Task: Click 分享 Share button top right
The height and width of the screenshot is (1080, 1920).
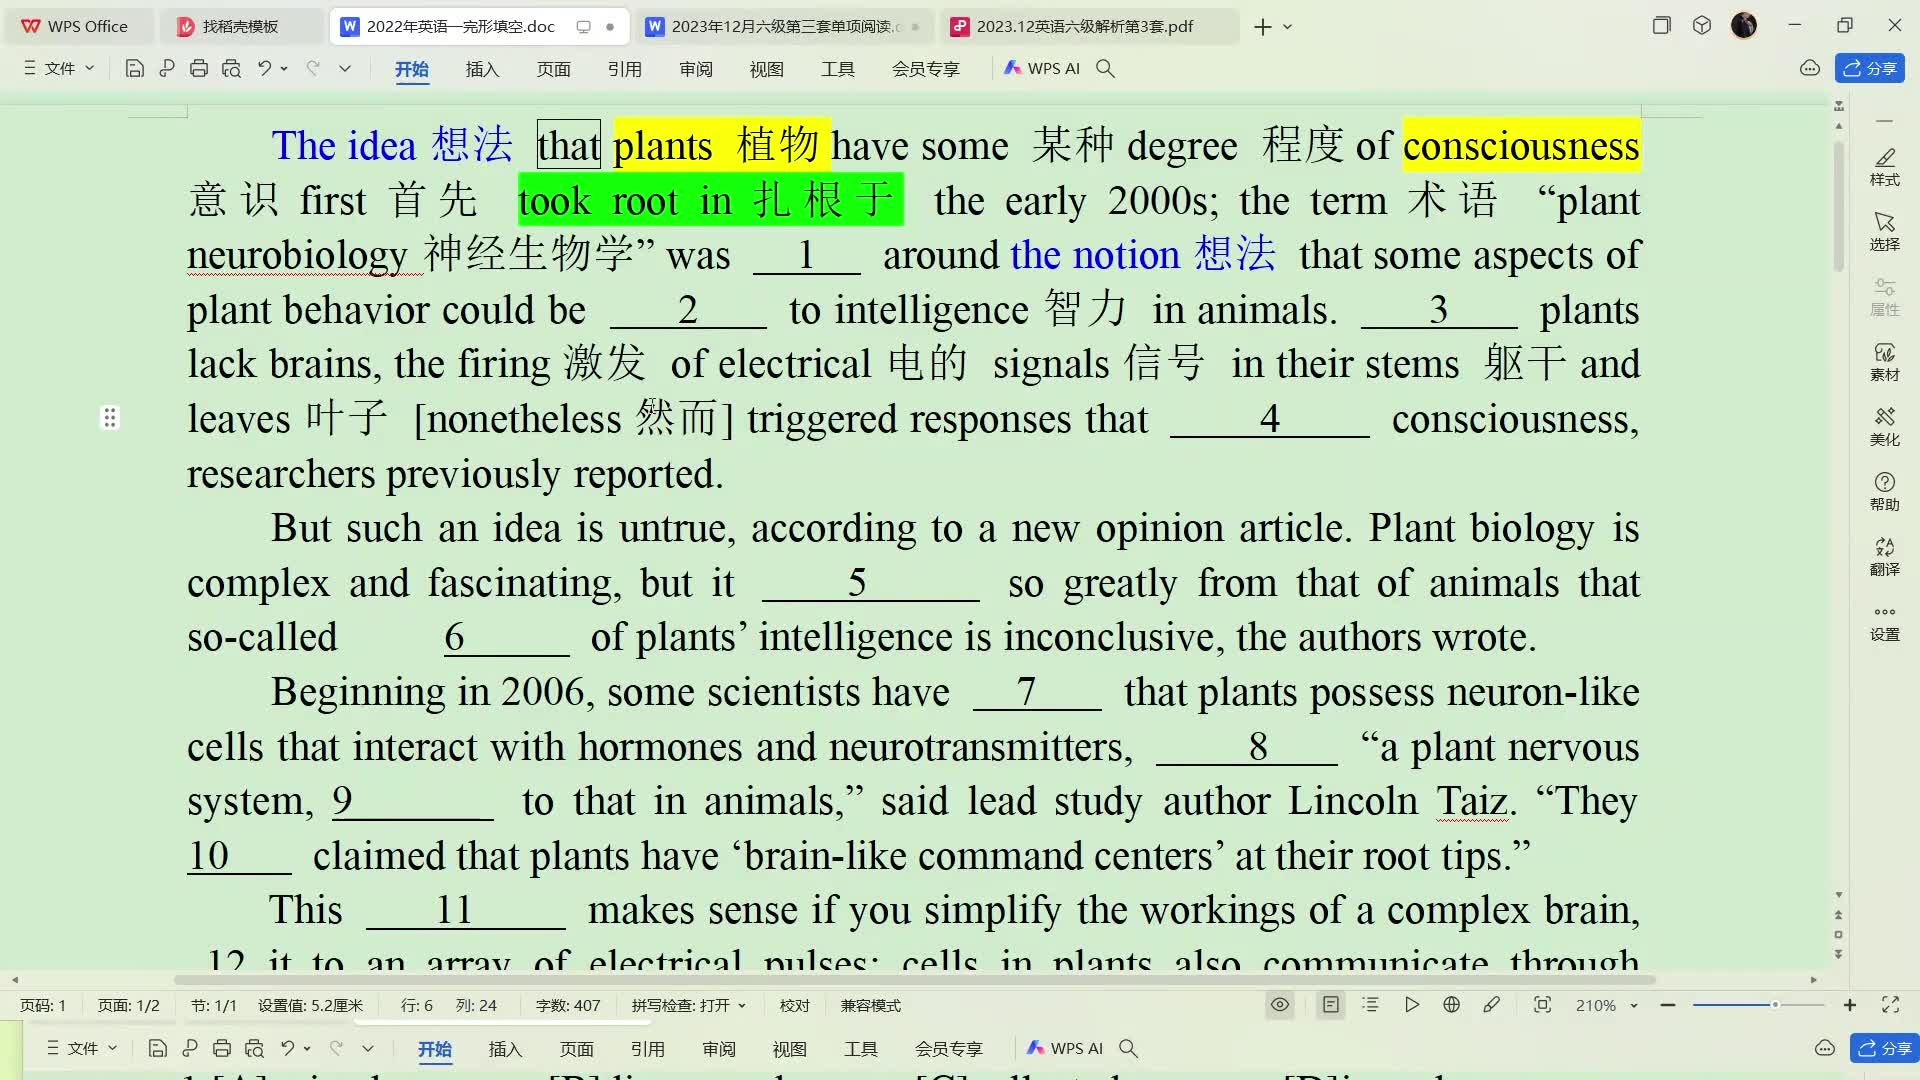Action: pyautogui.click(x=1870, y=67)
